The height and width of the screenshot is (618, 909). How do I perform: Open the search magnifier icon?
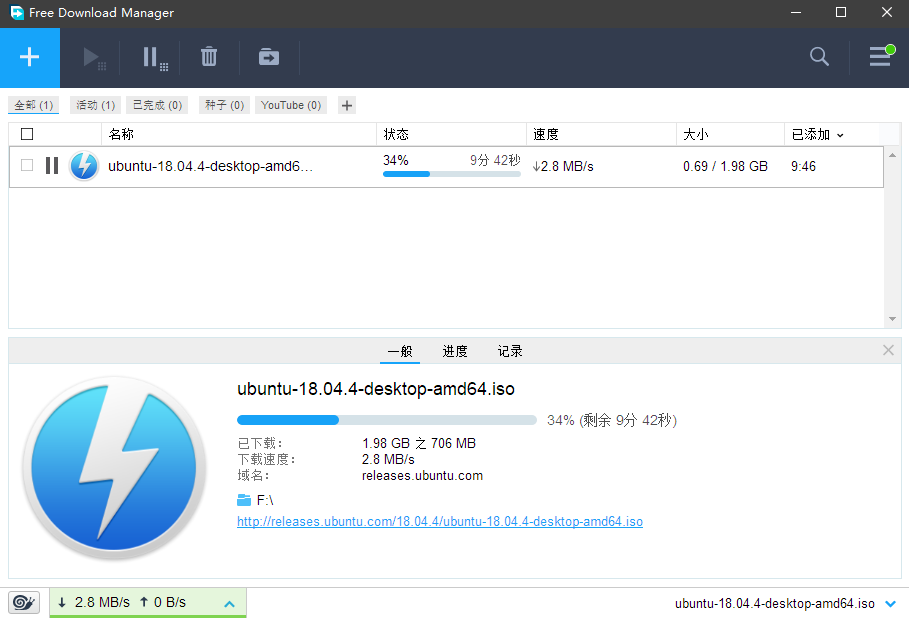pyautogui.click(x=819, y=57)
